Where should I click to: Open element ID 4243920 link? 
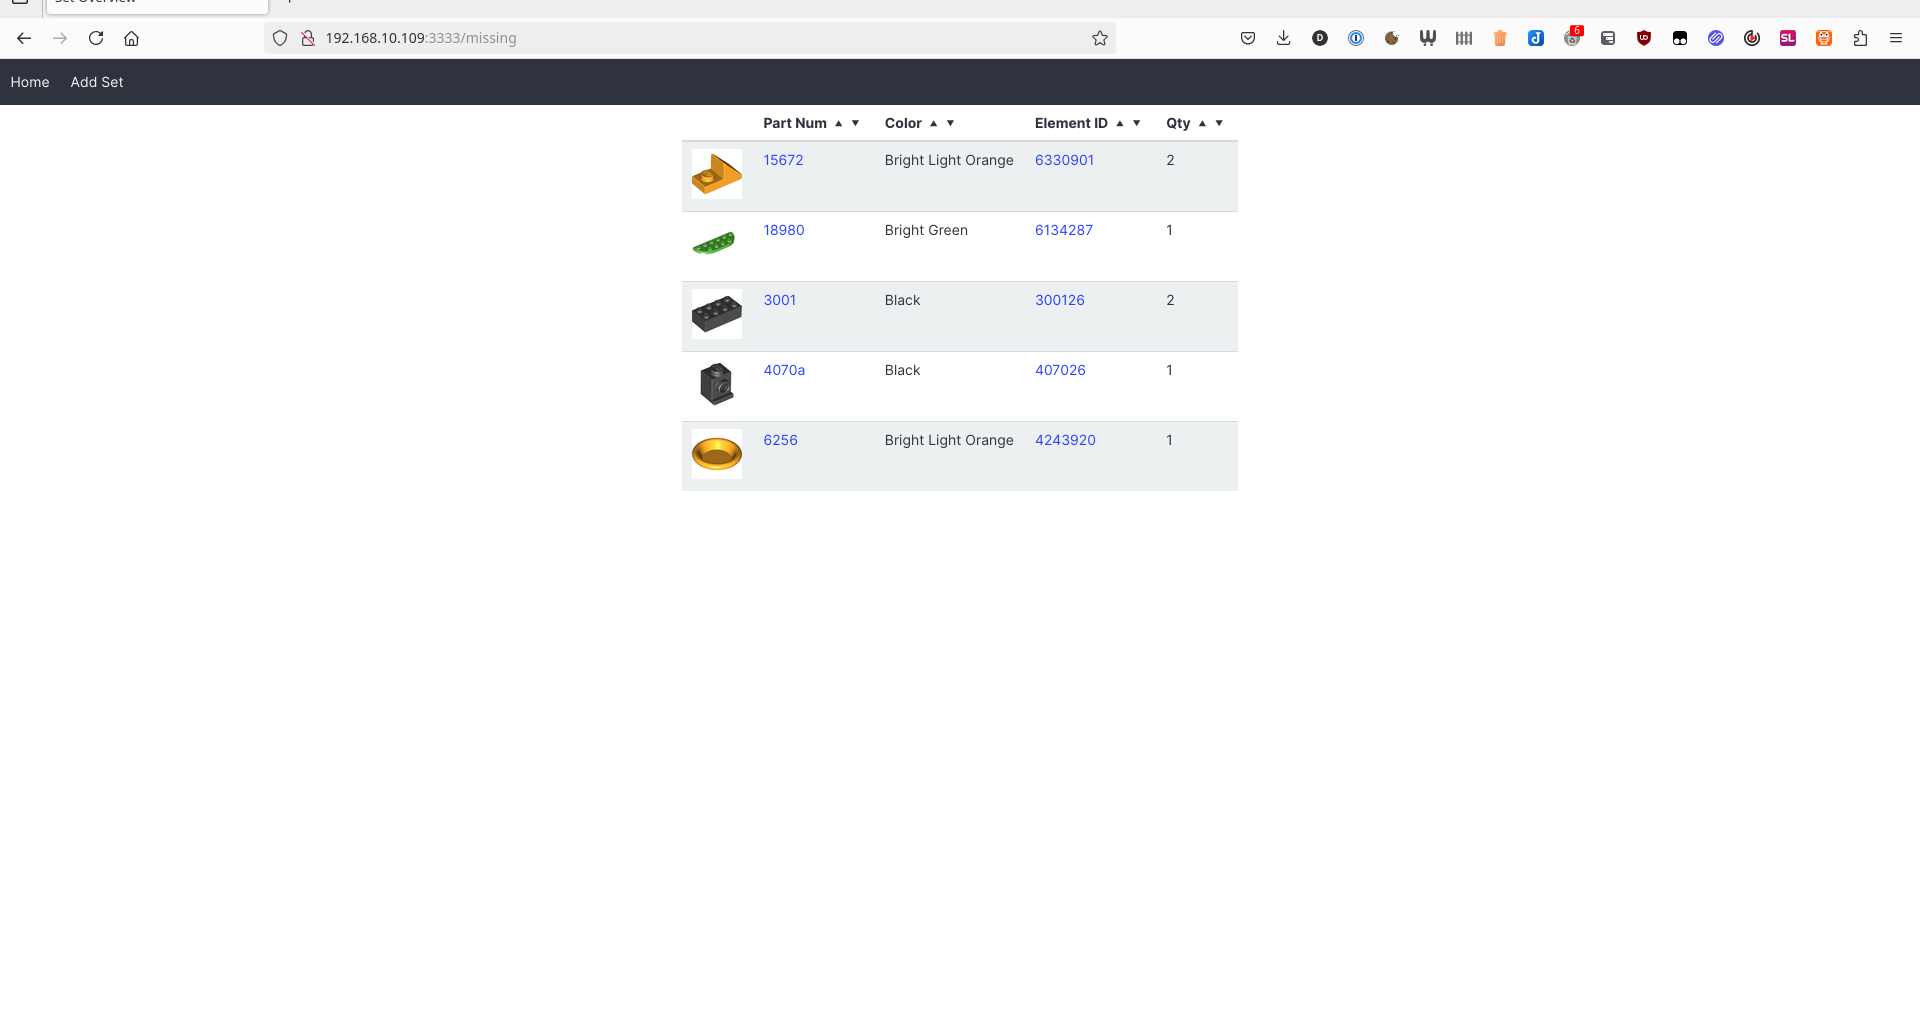click(x=1065, y=440)
